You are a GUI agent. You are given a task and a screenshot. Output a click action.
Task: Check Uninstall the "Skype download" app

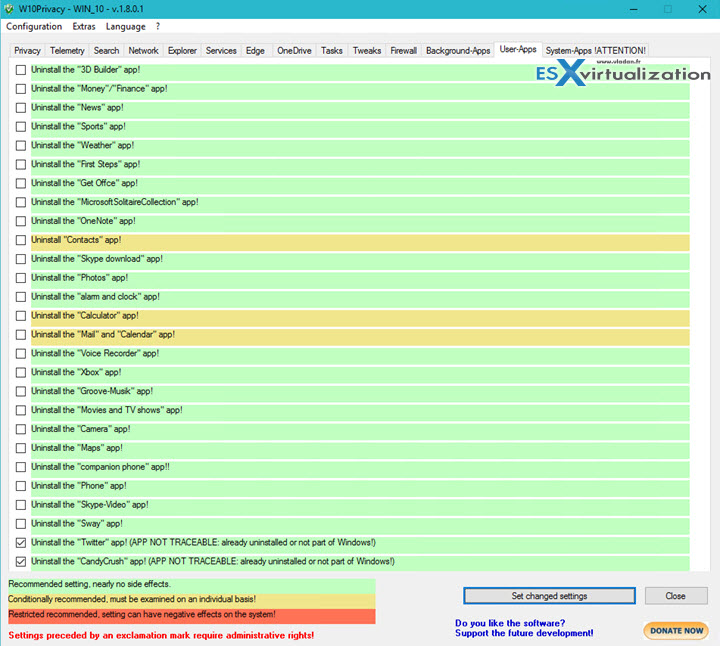(x=21, y=259)
